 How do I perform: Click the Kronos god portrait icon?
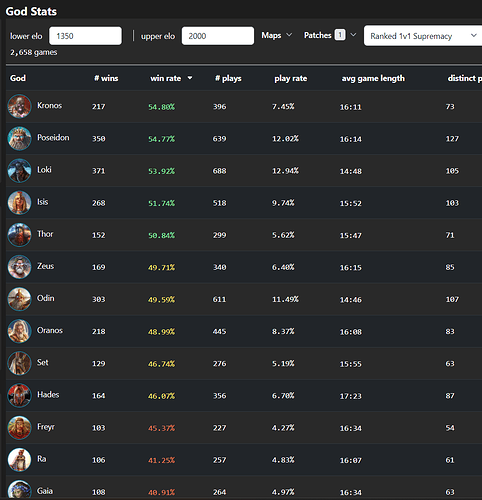pyautogui.click(x=19, y=106)
